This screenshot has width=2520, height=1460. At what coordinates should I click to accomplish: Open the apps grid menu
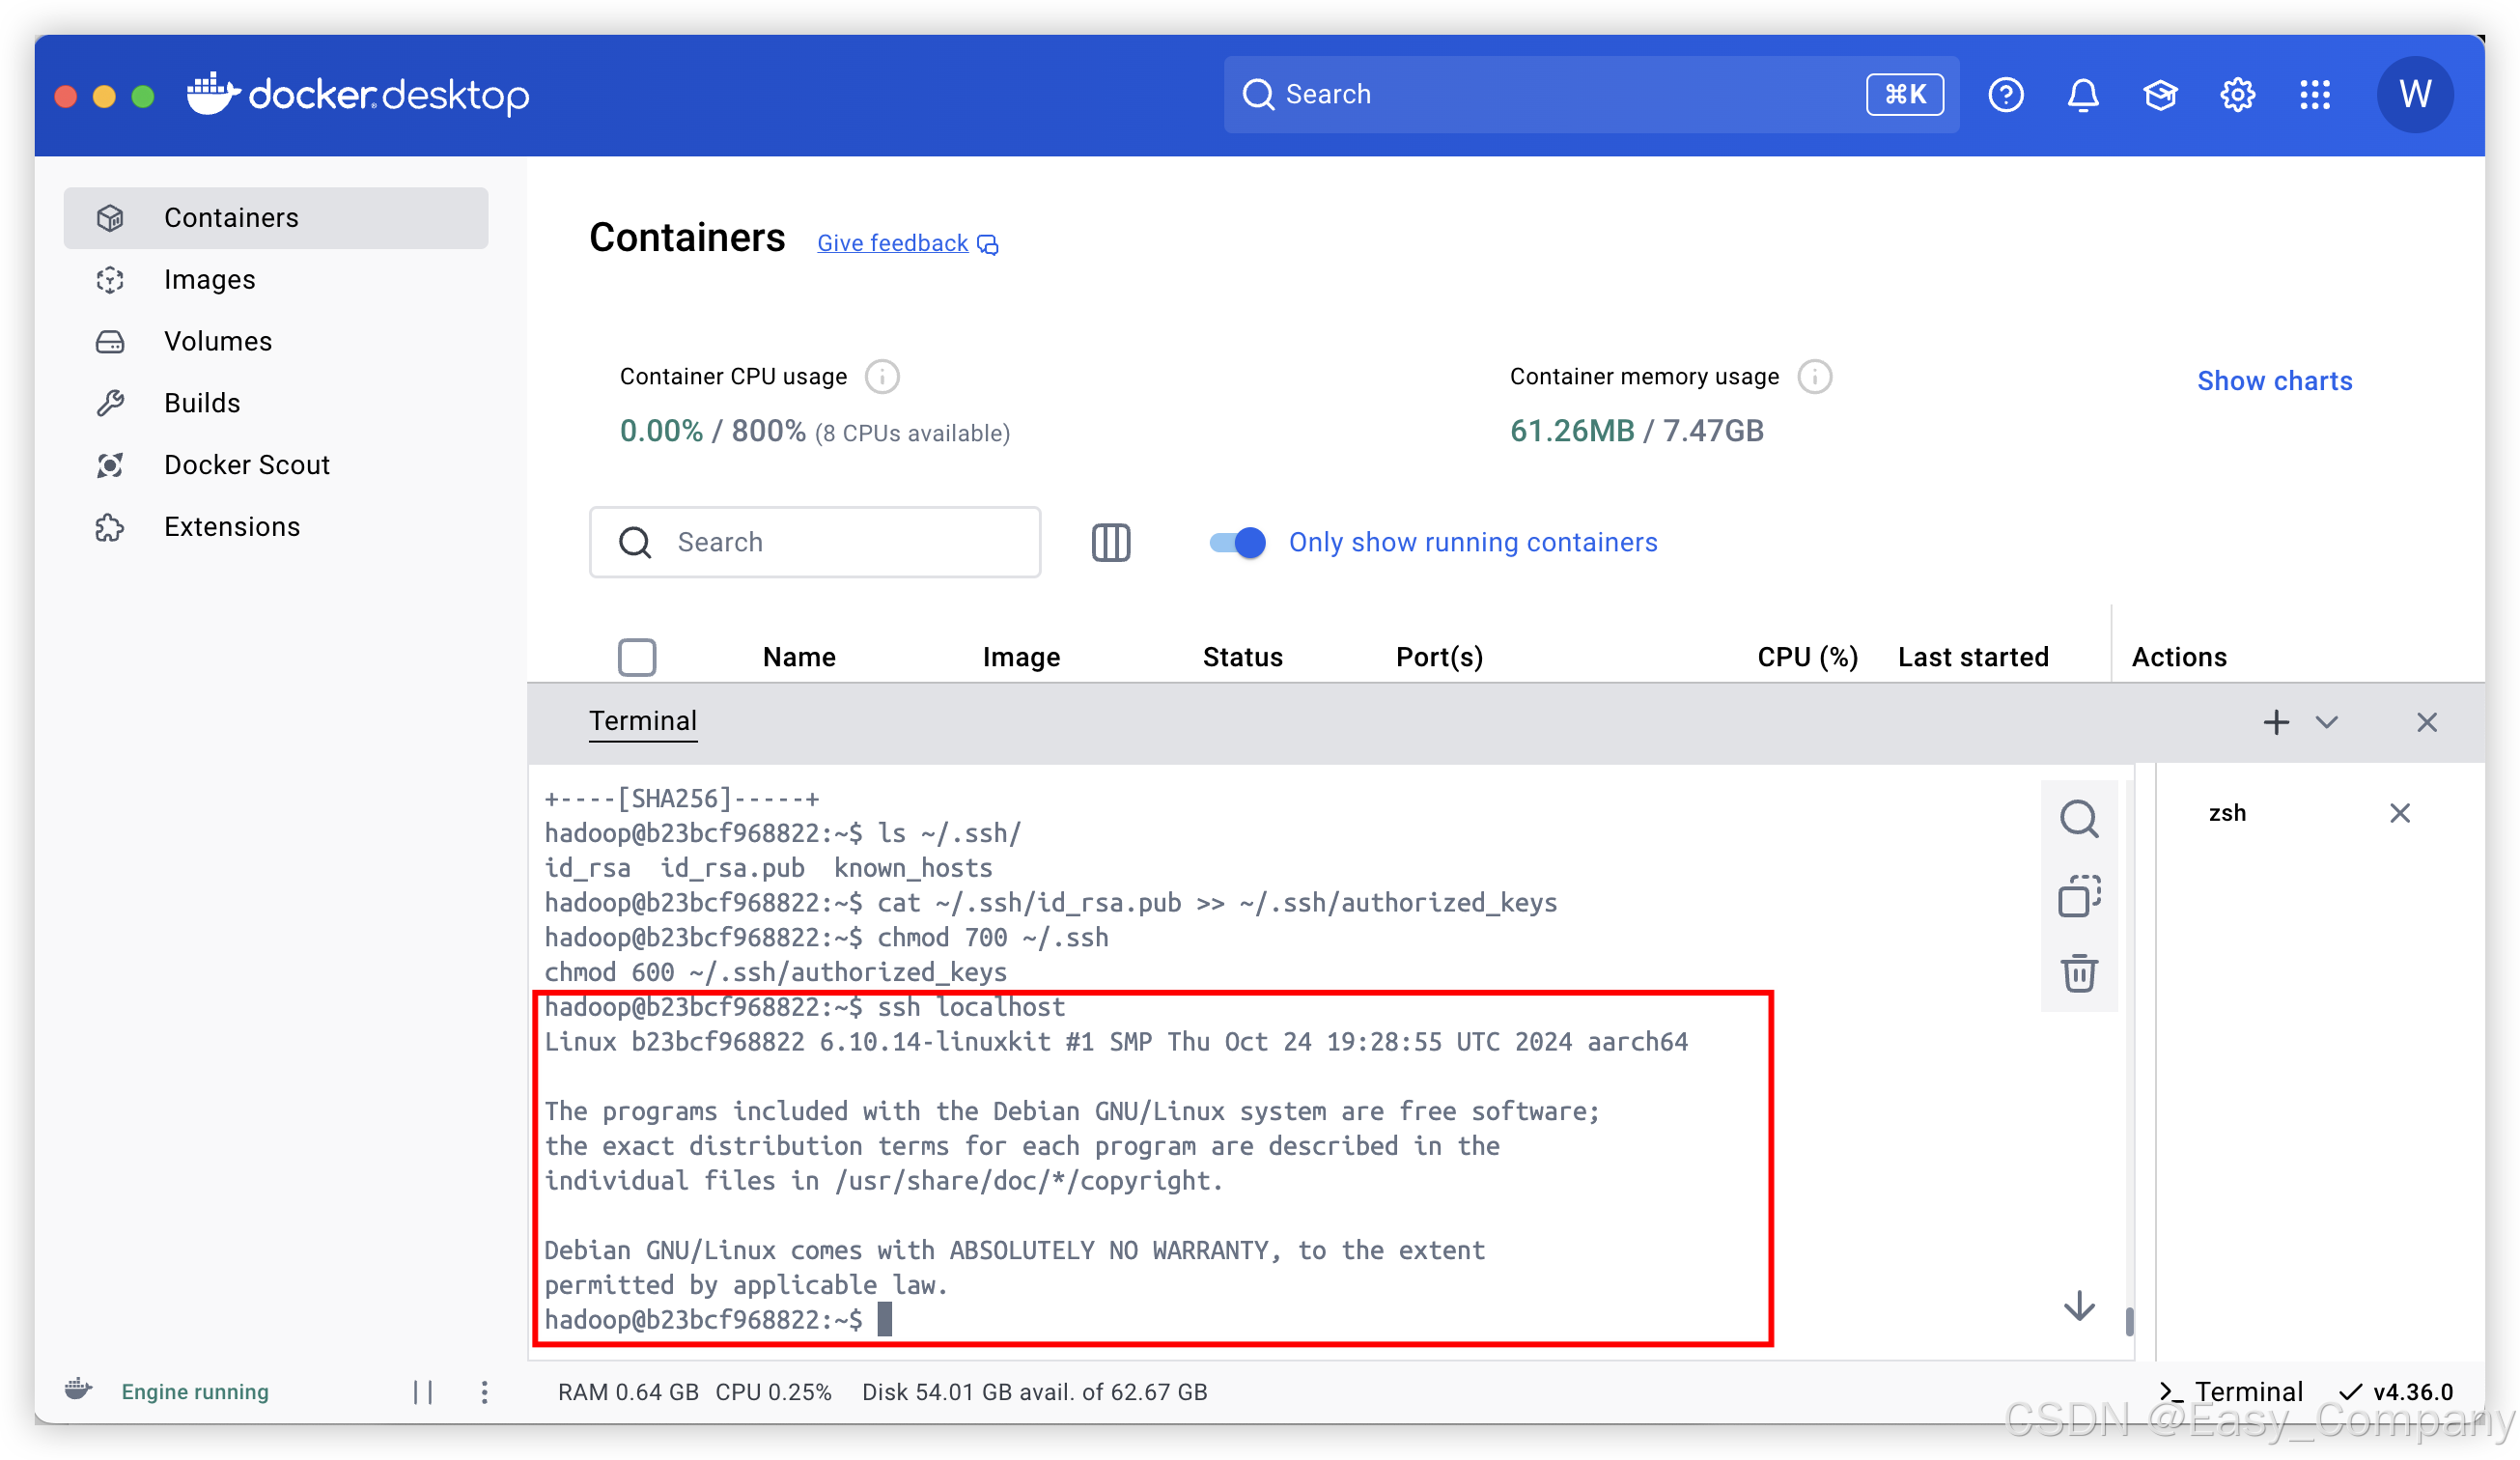tap(2315, 95)
